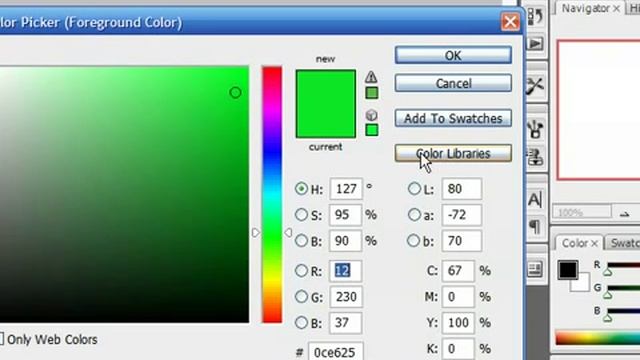Click the brightness field showing 90
Image resolution: width=640 pixels, height=360 pixels.
coord(345,241)
